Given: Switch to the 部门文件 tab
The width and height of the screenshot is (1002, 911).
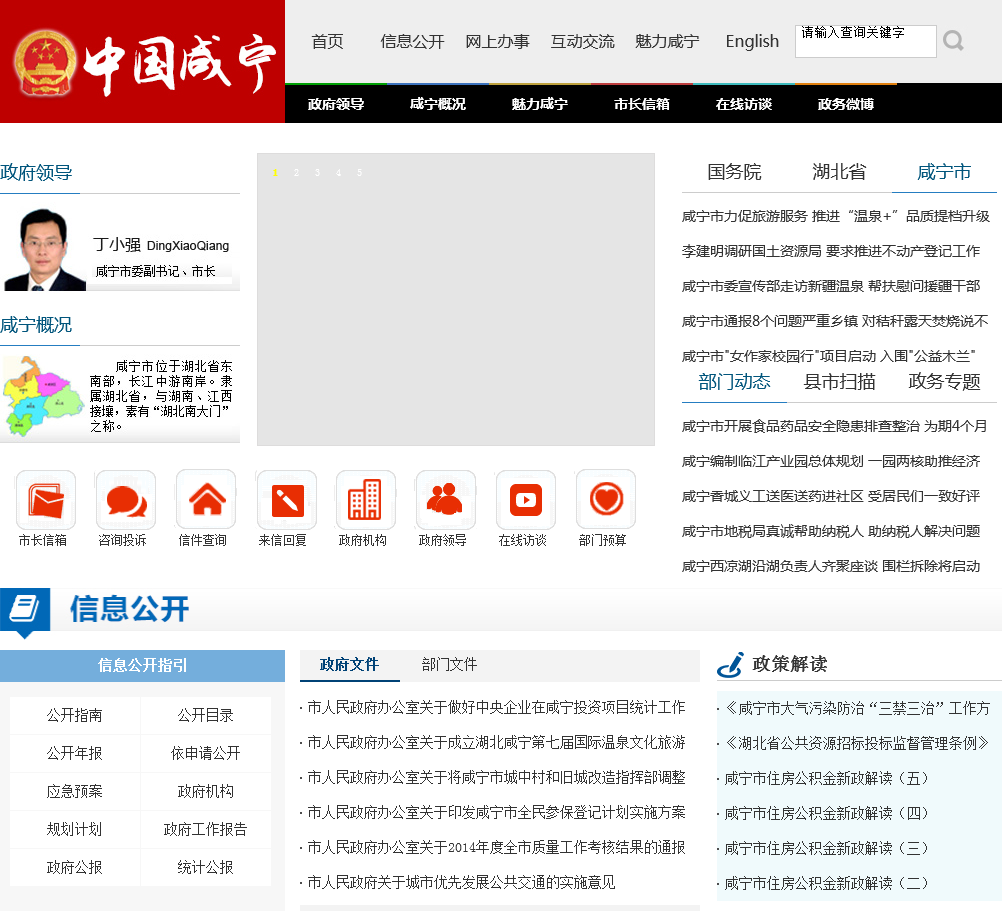Looking at the screenshot, I should point(449,665).
